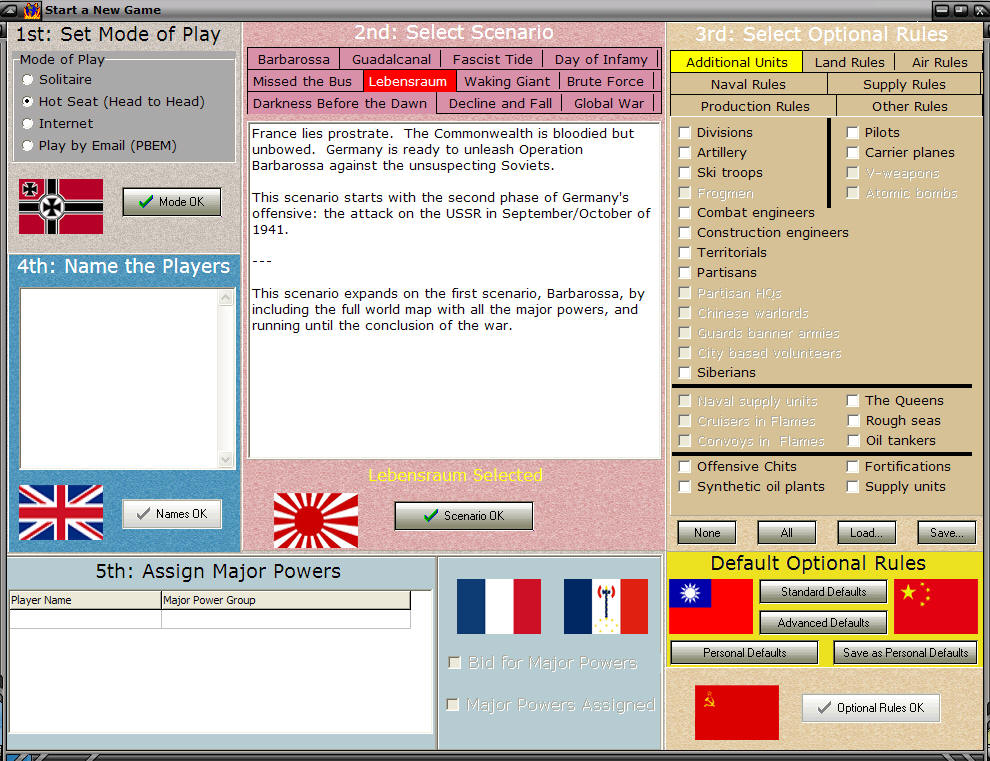Image resolution: width=990 pixels, height=761 pixels.
Task: Click the Soviet Union flag
Action: [737, 712]
